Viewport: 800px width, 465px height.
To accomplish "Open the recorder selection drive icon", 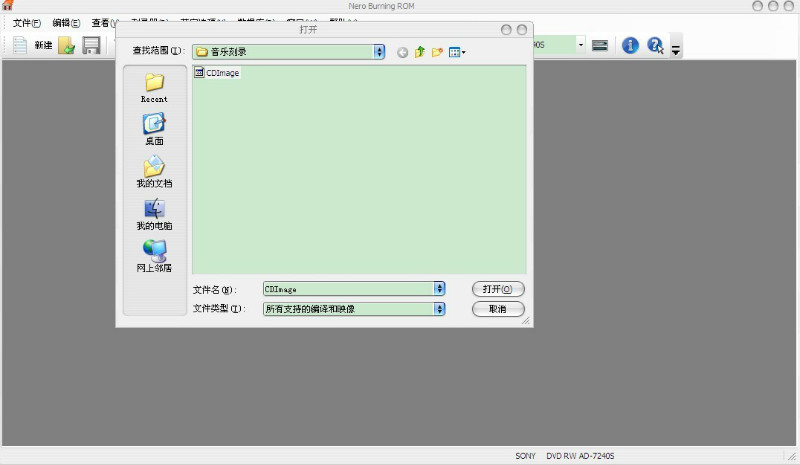I will pos(600,45).
